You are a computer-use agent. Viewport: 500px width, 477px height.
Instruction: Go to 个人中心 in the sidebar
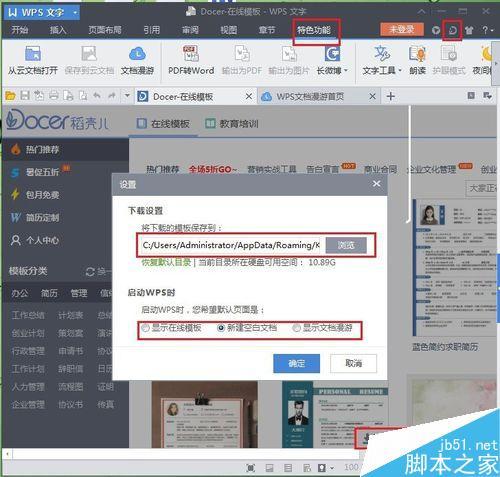[35, 240]
